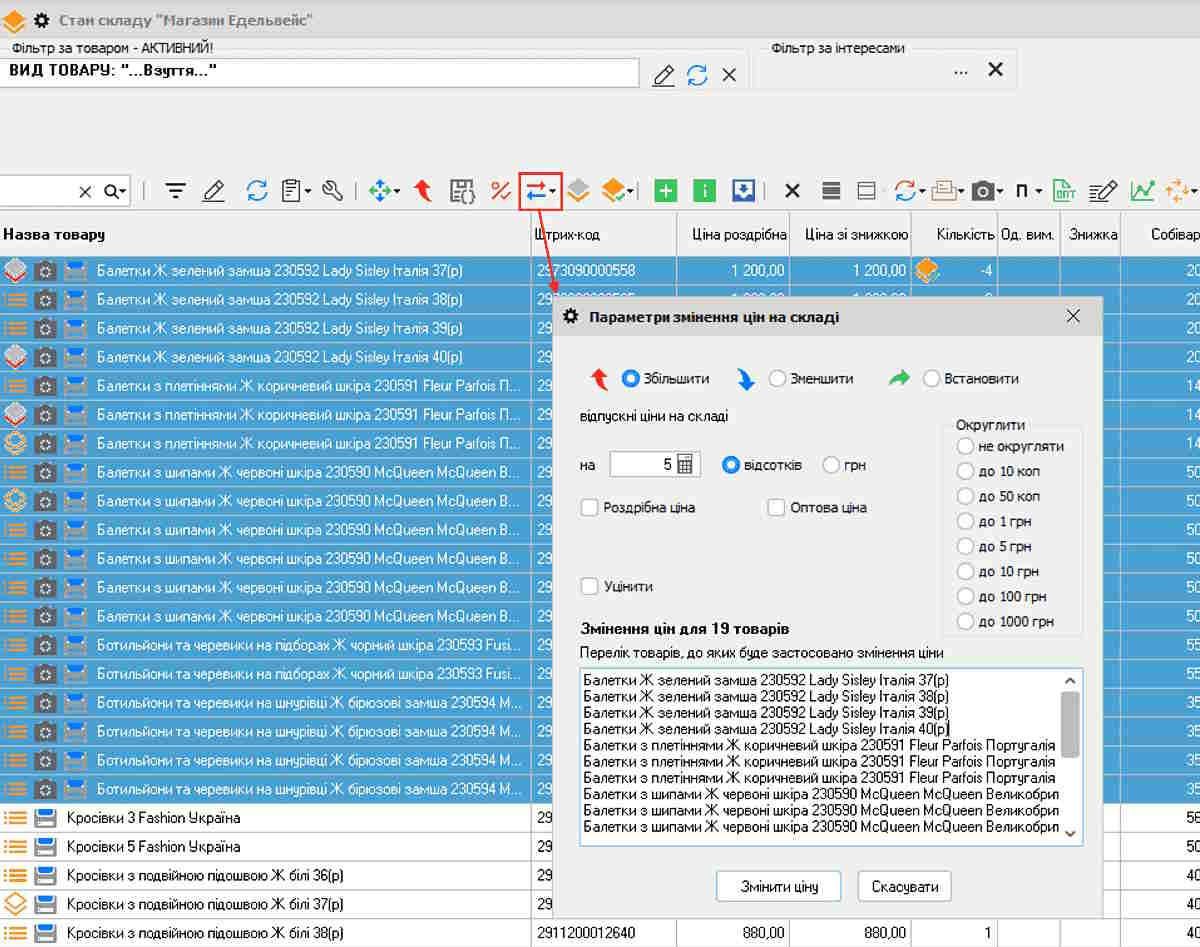Open the printer options dropdown
The image size is (1200, 947).
coord(961,191)
